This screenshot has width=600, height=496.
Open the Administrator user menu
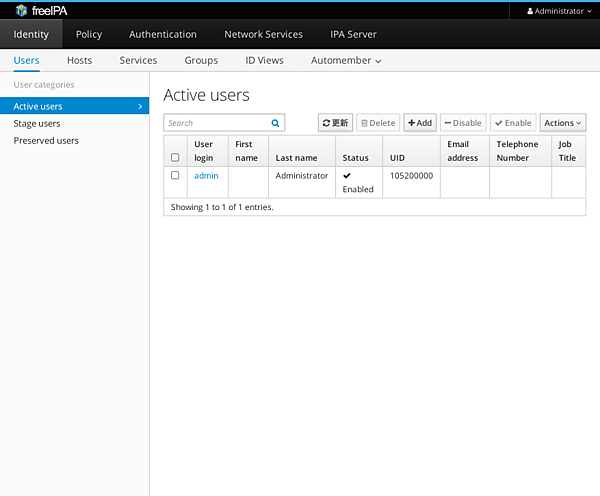pos(558,11)
